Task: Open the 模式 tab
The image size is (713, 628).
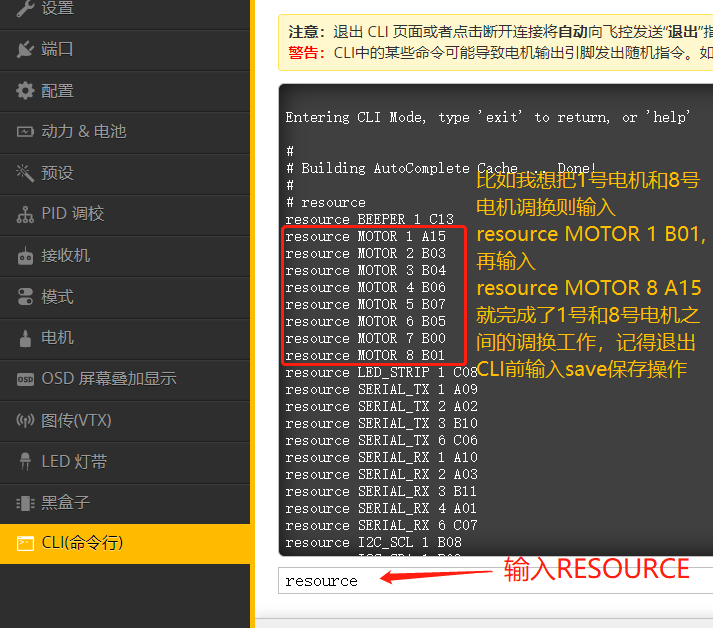Action: 125,298
